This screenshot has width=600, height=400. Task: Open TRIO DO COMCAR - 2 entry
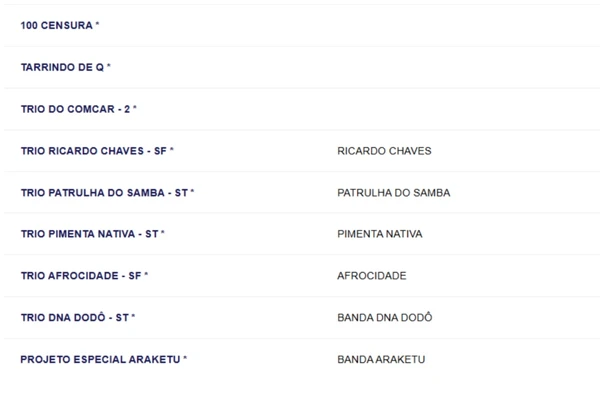tap(75, 109)
